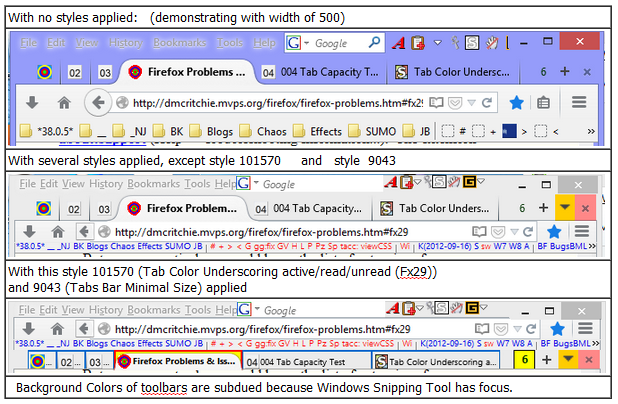The height and width of the screenshot is (404, 618).
Task: Open the SUMO bookmark folder in the purple browser
Action: 372,131
